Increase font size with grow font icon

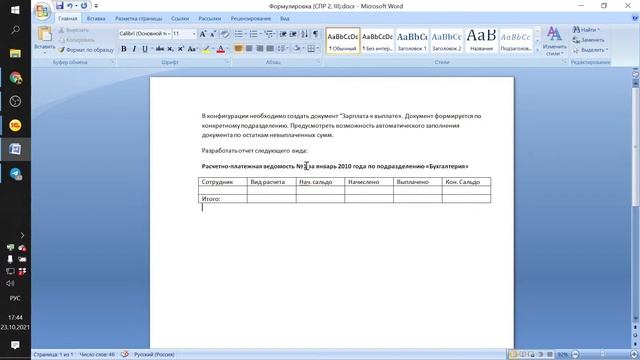202,34
